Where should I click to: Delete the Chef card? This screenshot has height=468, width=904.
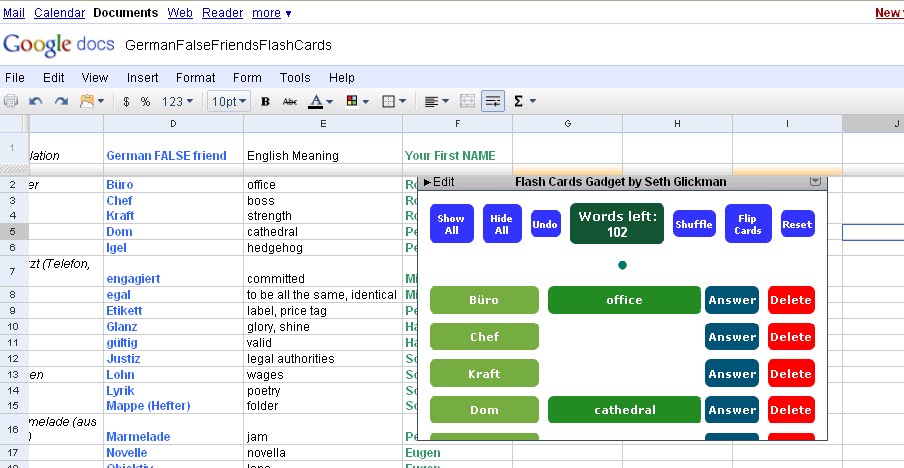[791, 337]
